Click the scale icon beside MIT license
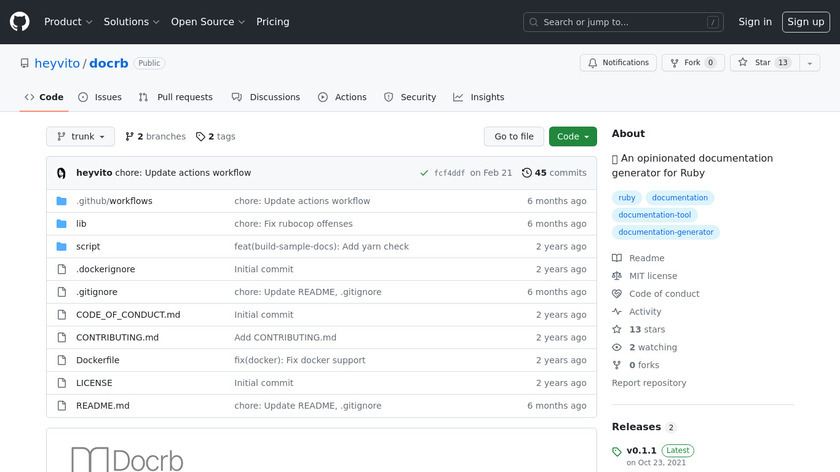Image resolution: width=840 pixels, height=472 pixels. tap(617, 276)
